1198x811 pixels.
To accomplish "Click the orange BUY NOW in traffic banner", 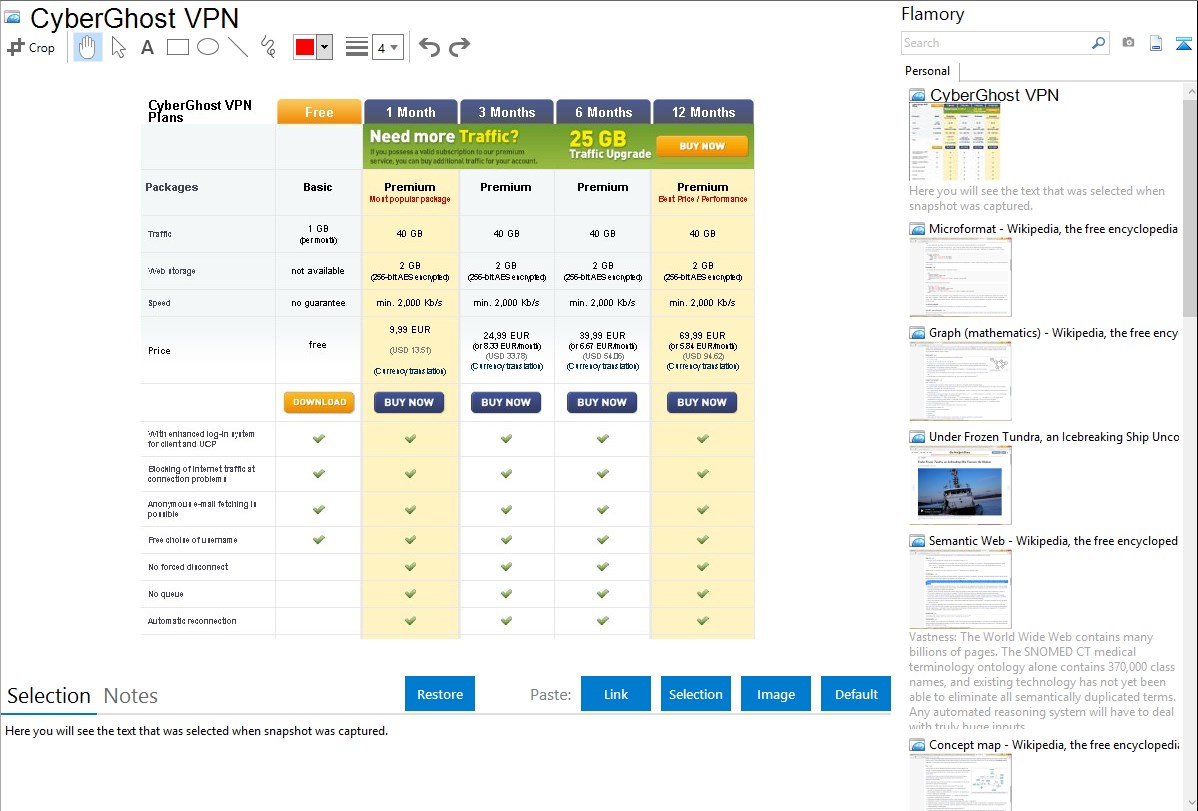I will pyautogui.click(x=702, y=146).
